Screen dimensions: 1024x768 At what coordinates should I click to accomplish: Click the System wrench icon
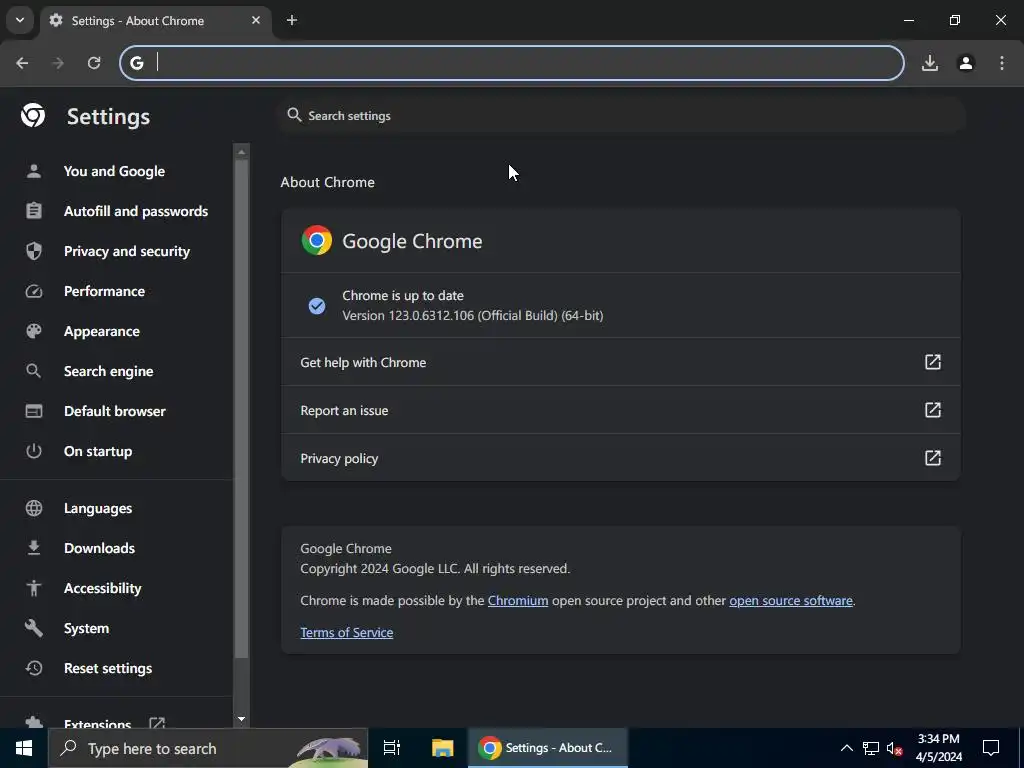(x=33, y=628)
